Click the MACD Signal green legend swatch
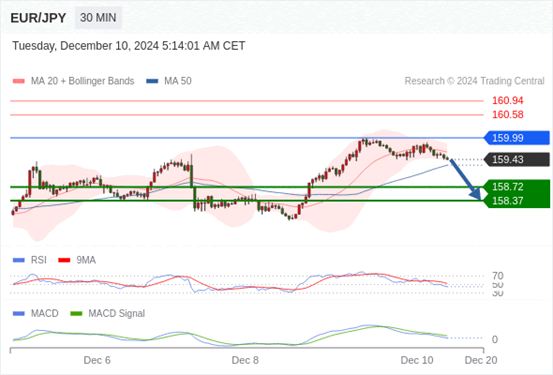Image resolution: width=553 pixels, height=375 pixels. 76,314
